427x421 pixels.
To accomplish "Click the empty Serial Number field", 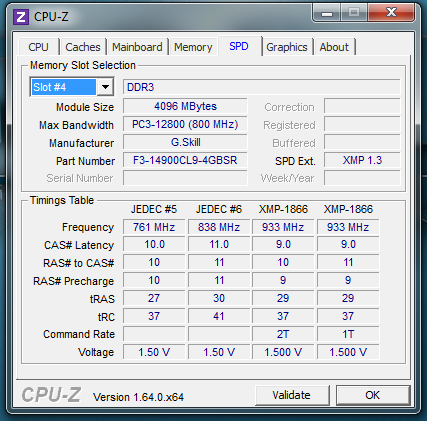I will [185, 178].
